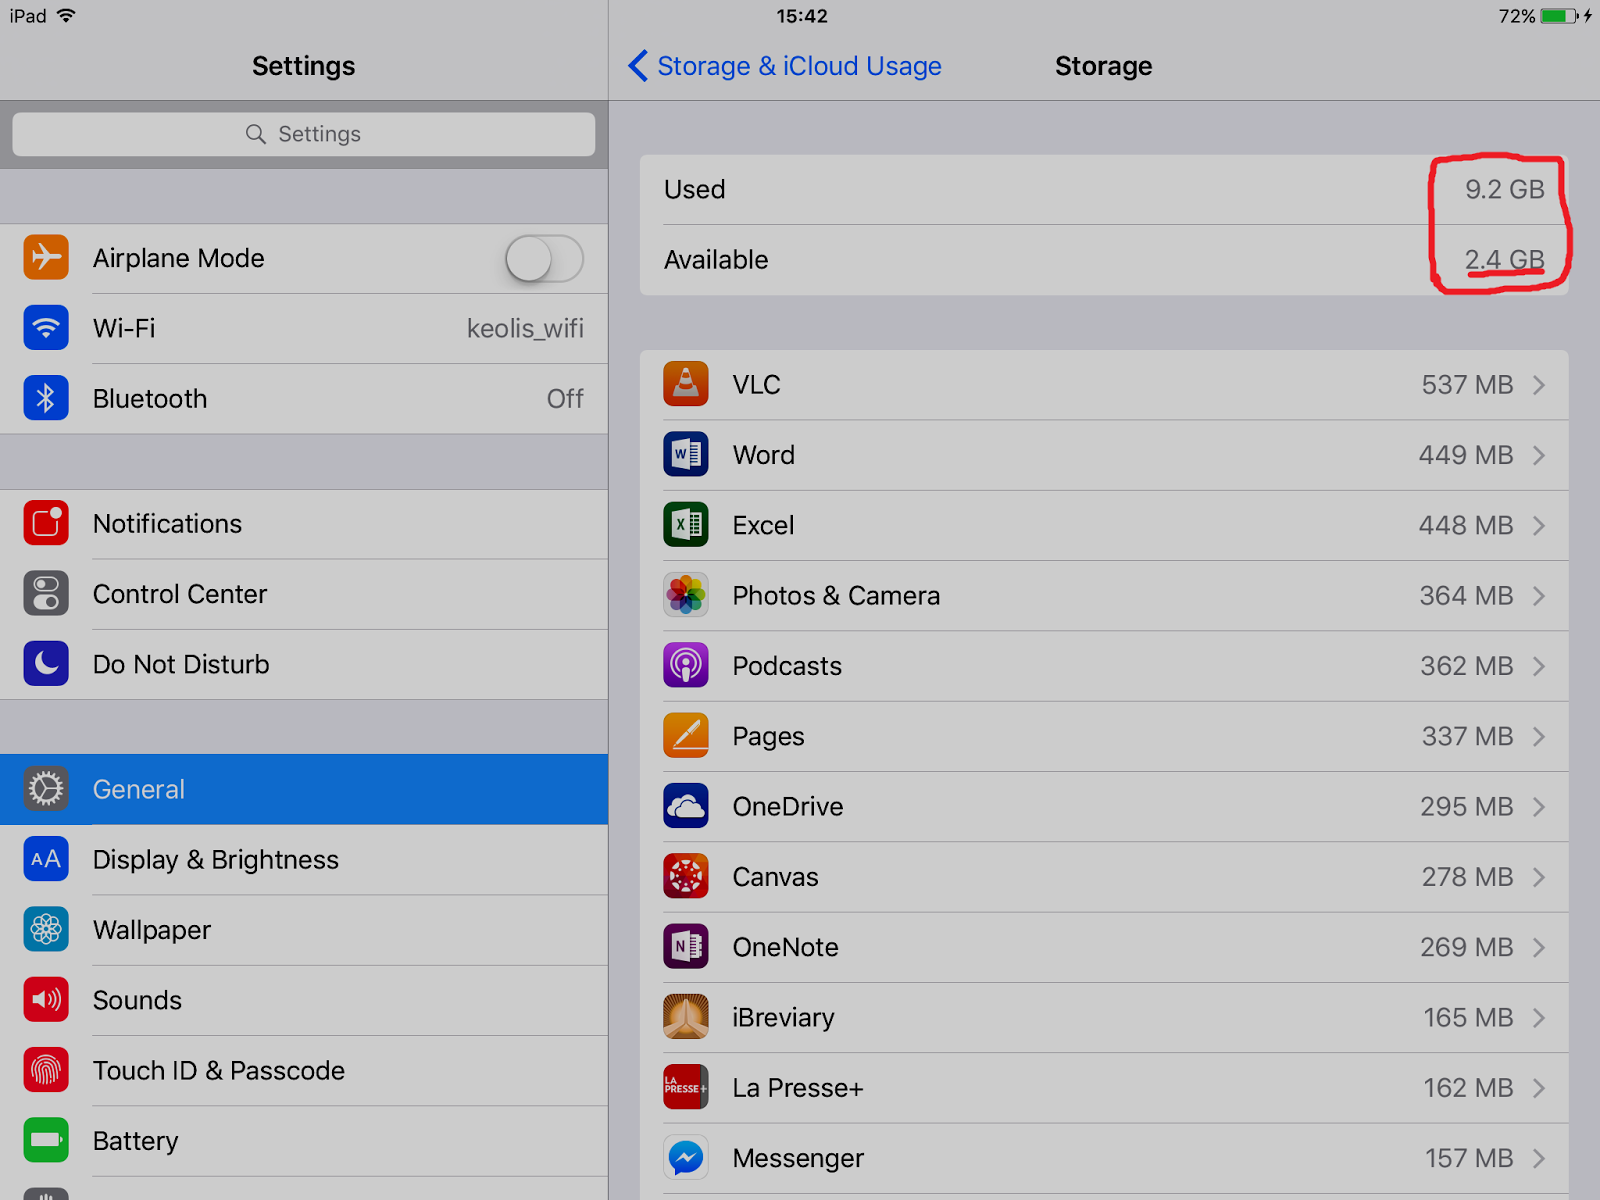Tap the Messenger app icon

point(686,1158)
